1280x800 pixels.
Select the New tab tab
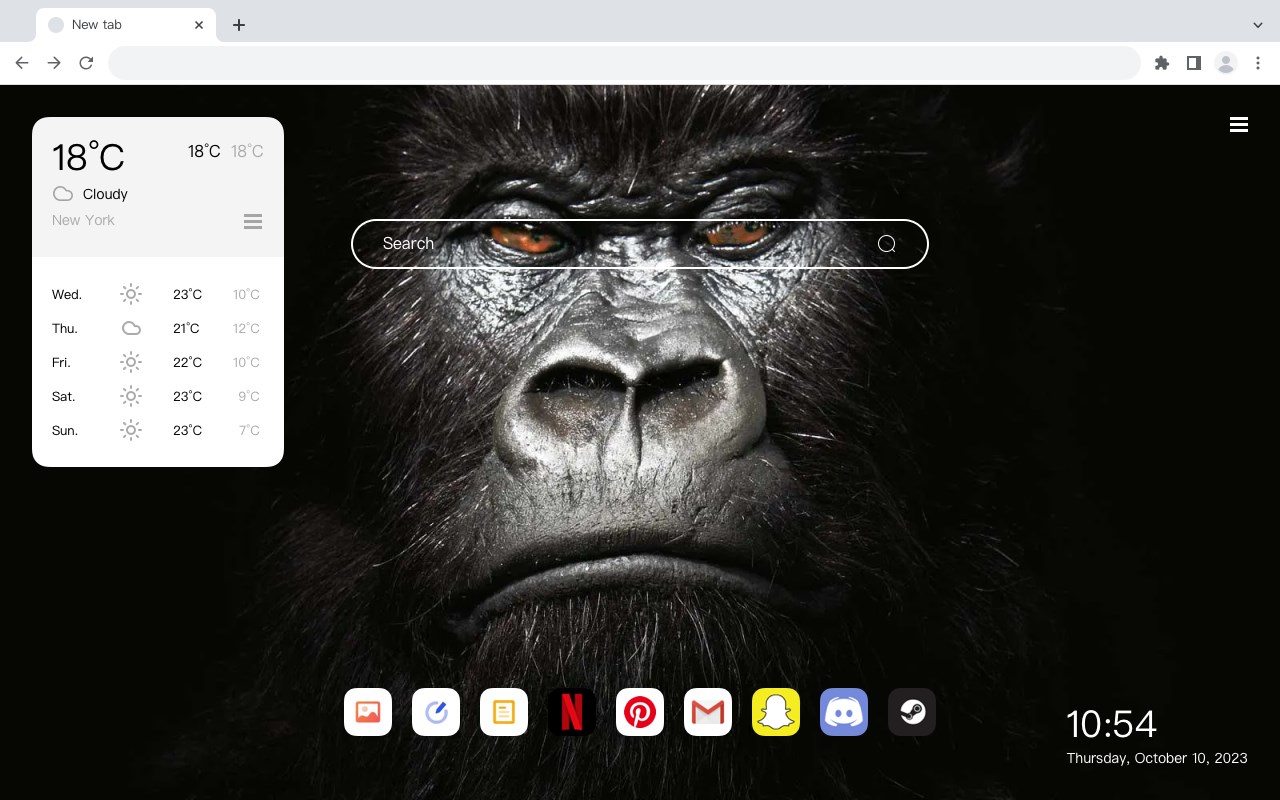tap(126, 25)
